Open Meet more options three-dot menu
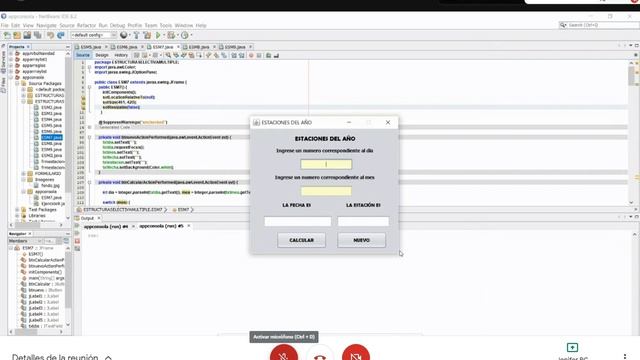This screenshot has height=360, width=640. point(625,357)
